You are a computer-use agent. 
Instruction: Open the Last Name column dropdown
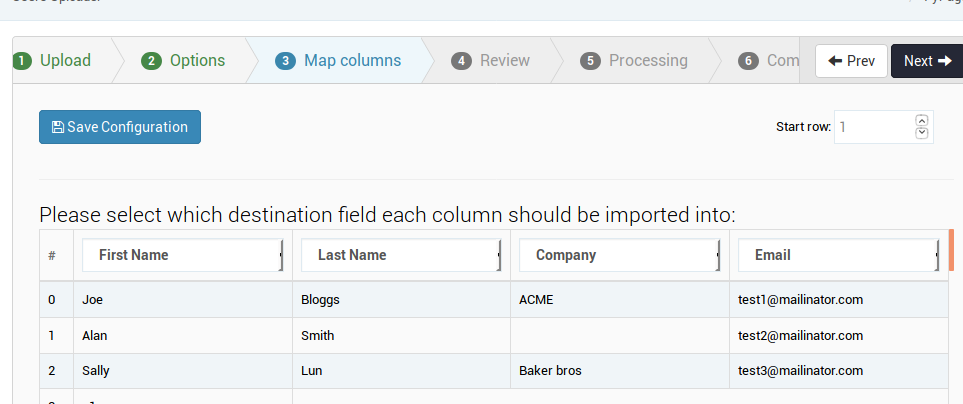coord(402,255)
